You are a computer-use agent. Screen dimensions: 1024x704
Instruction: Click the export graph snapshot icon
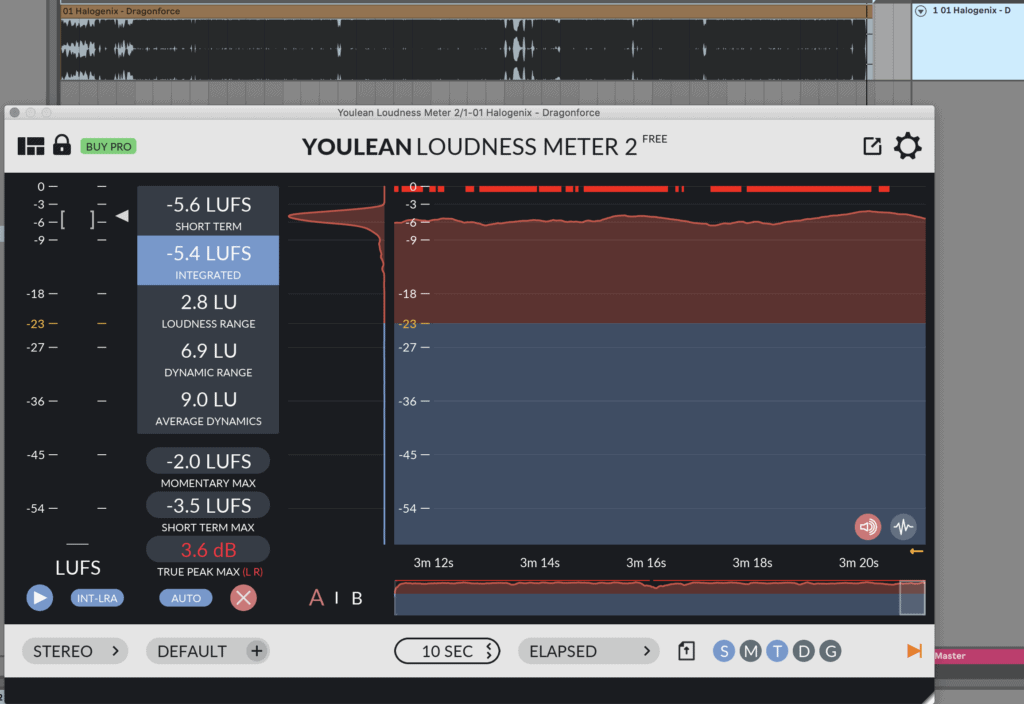tap(686, 651)
